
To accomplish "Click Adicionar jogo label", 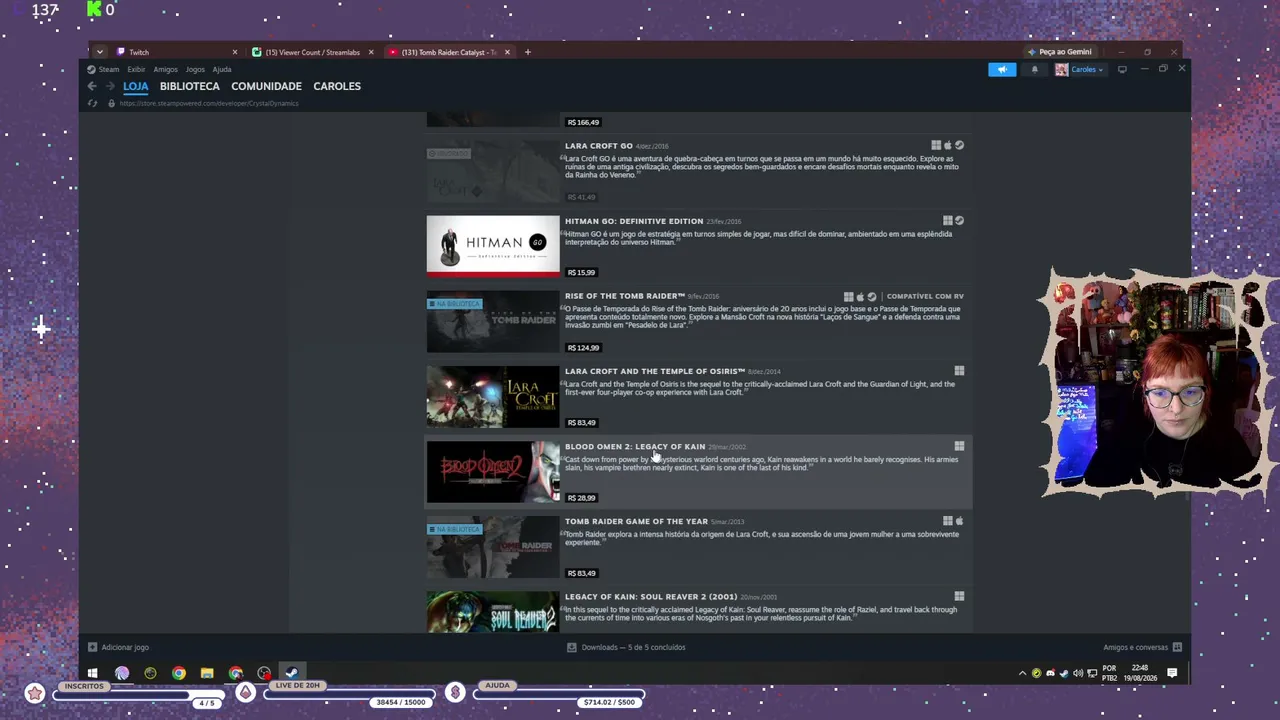I will click(125, 647).
